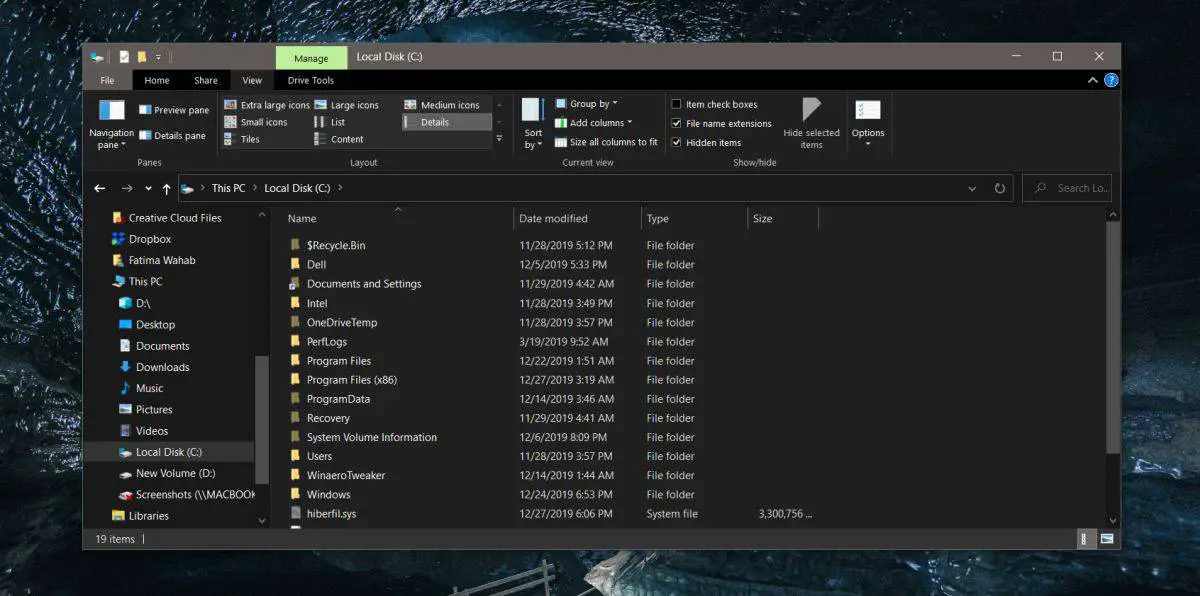Disable Hidden items checkbox

click(677, 142)
